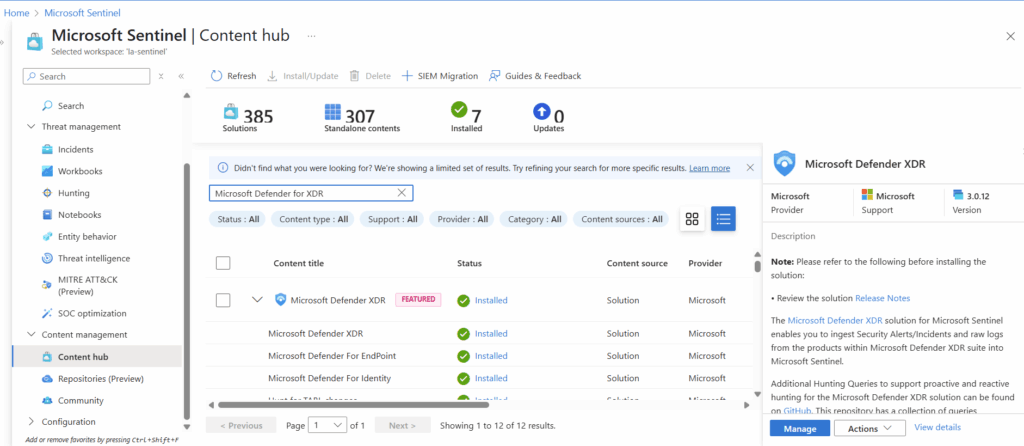1024x446 pixels.
Task: Open the Learn more link
Action: 709,168
